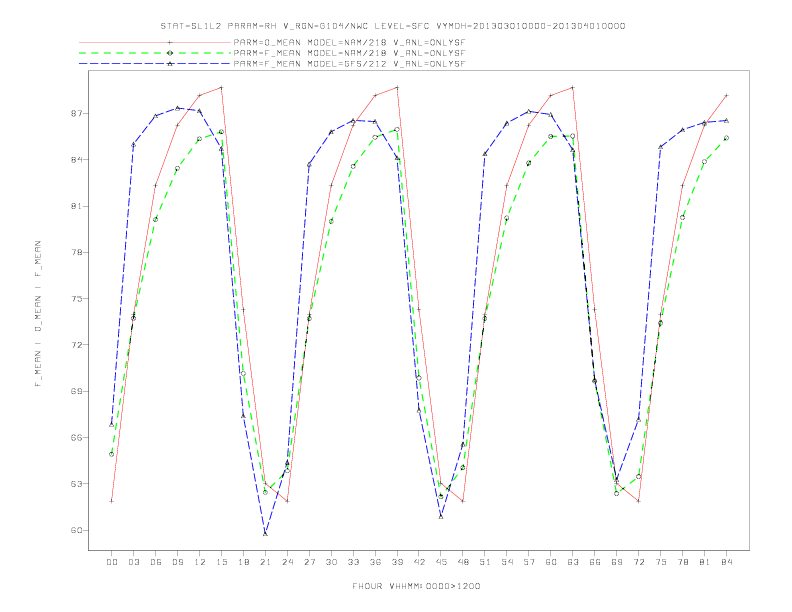Click the y-axis tick label 81
792x612 pixels.
(x=75, y=206)
